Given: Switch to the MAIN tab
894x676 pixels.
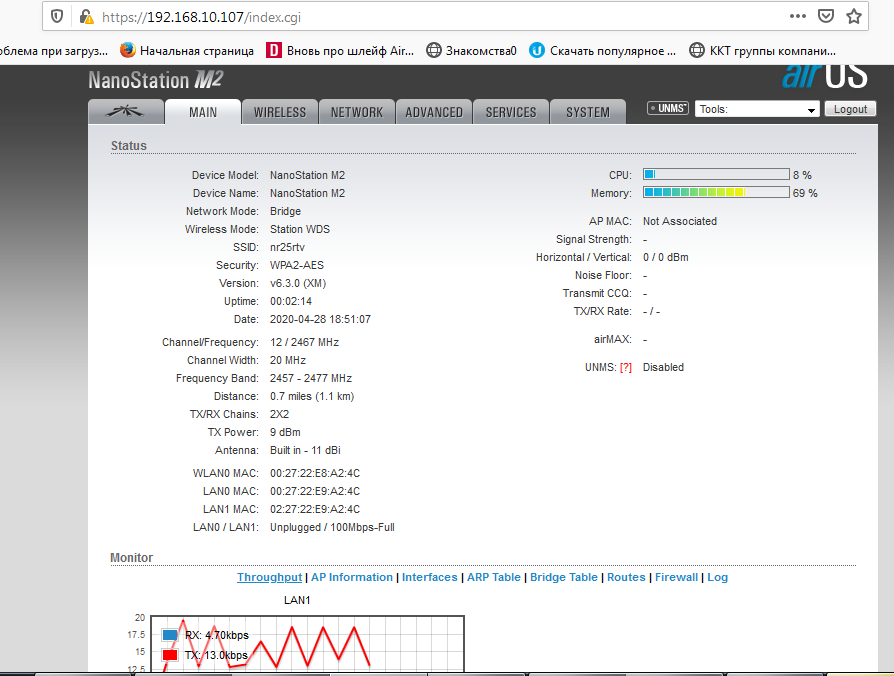Looking at the screenshot, I should point(203,112).
